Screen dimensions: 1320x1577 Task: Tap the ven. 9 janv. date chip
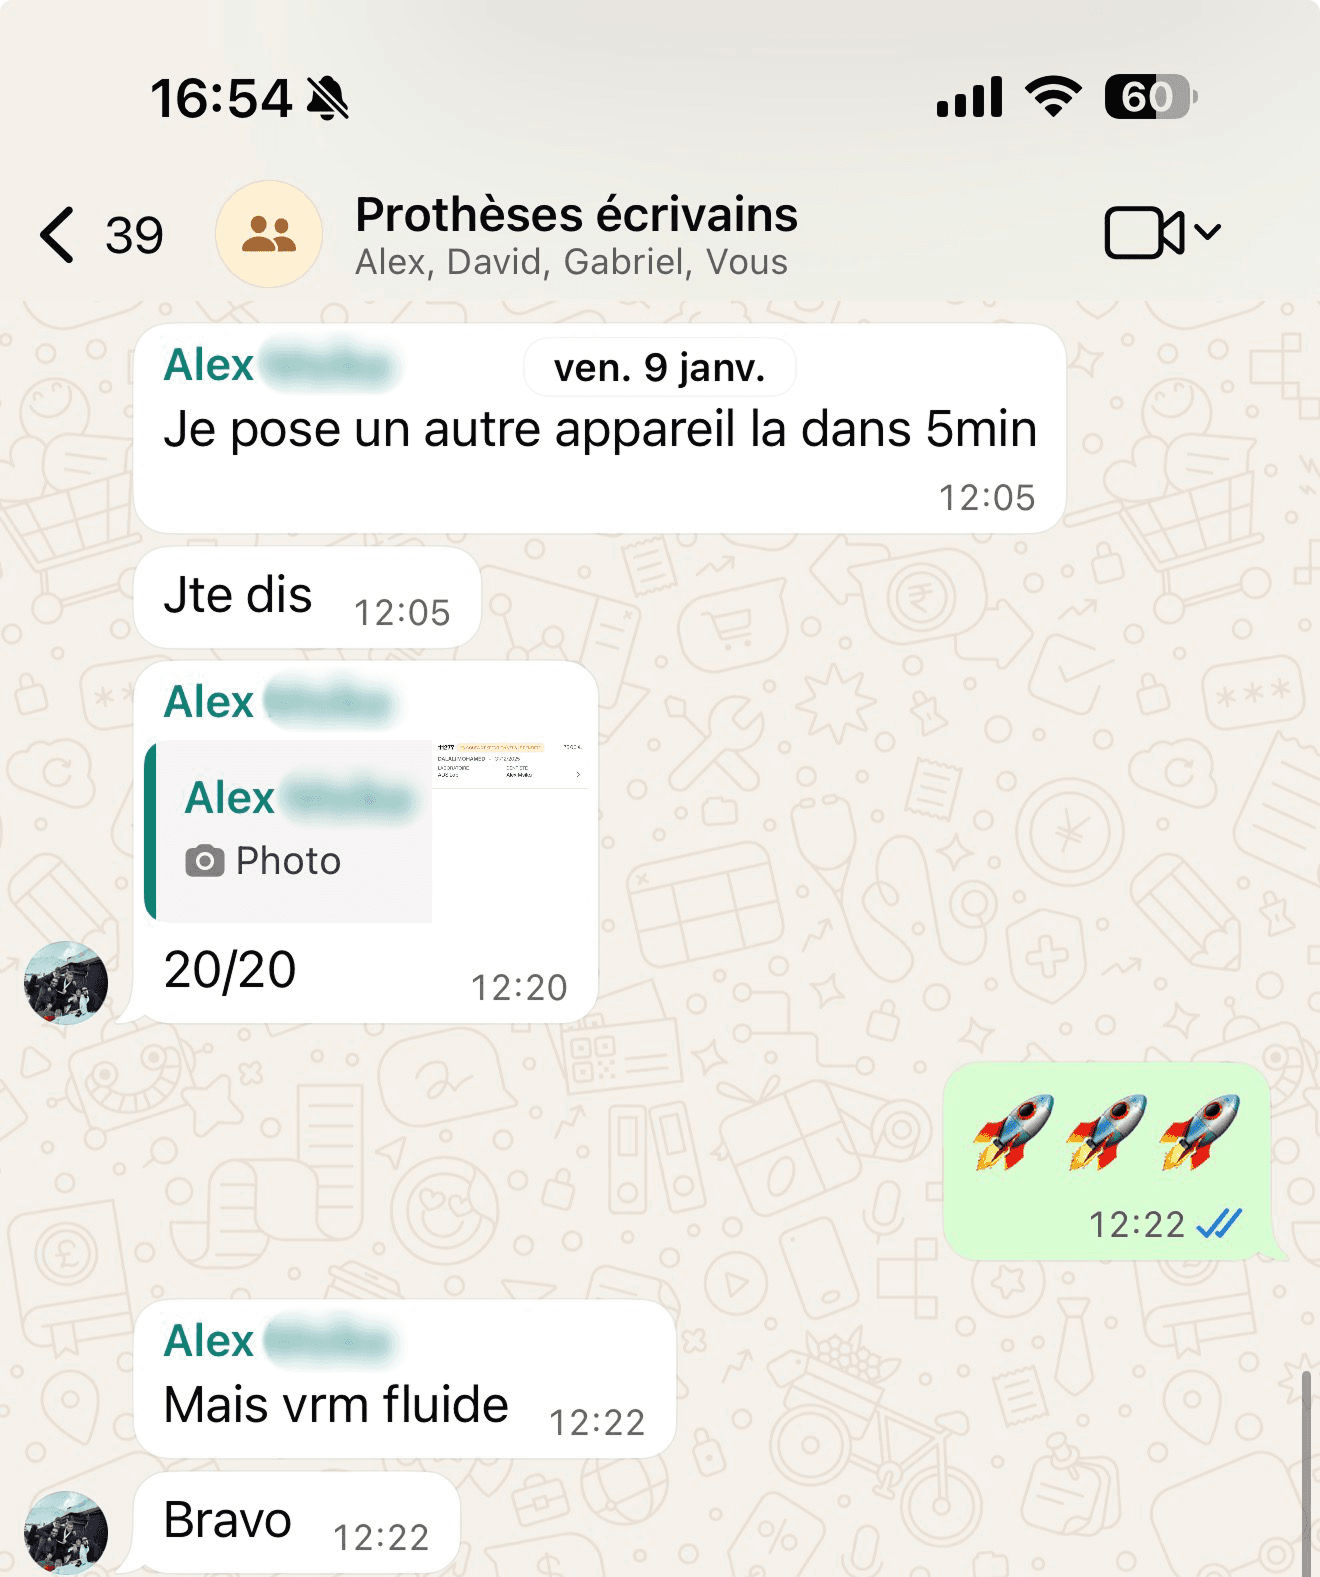pos(660,368)
